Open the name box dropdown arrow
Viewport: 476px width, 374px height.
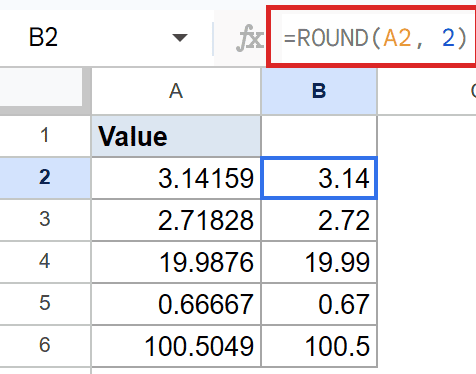(x=180, y=38)
